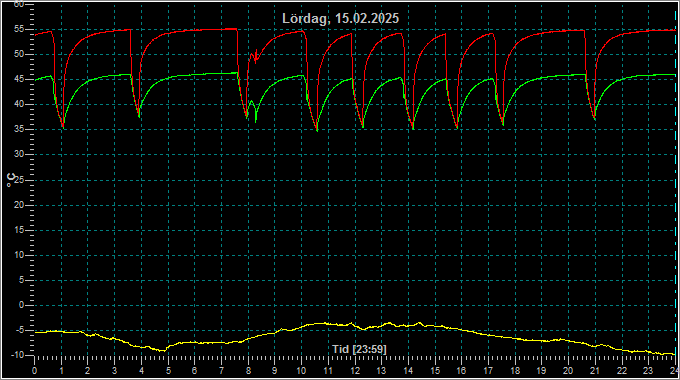Screen dimensions: 680x380
Task: Select hour 3 on the time axis
Action: tap(114, 371)
